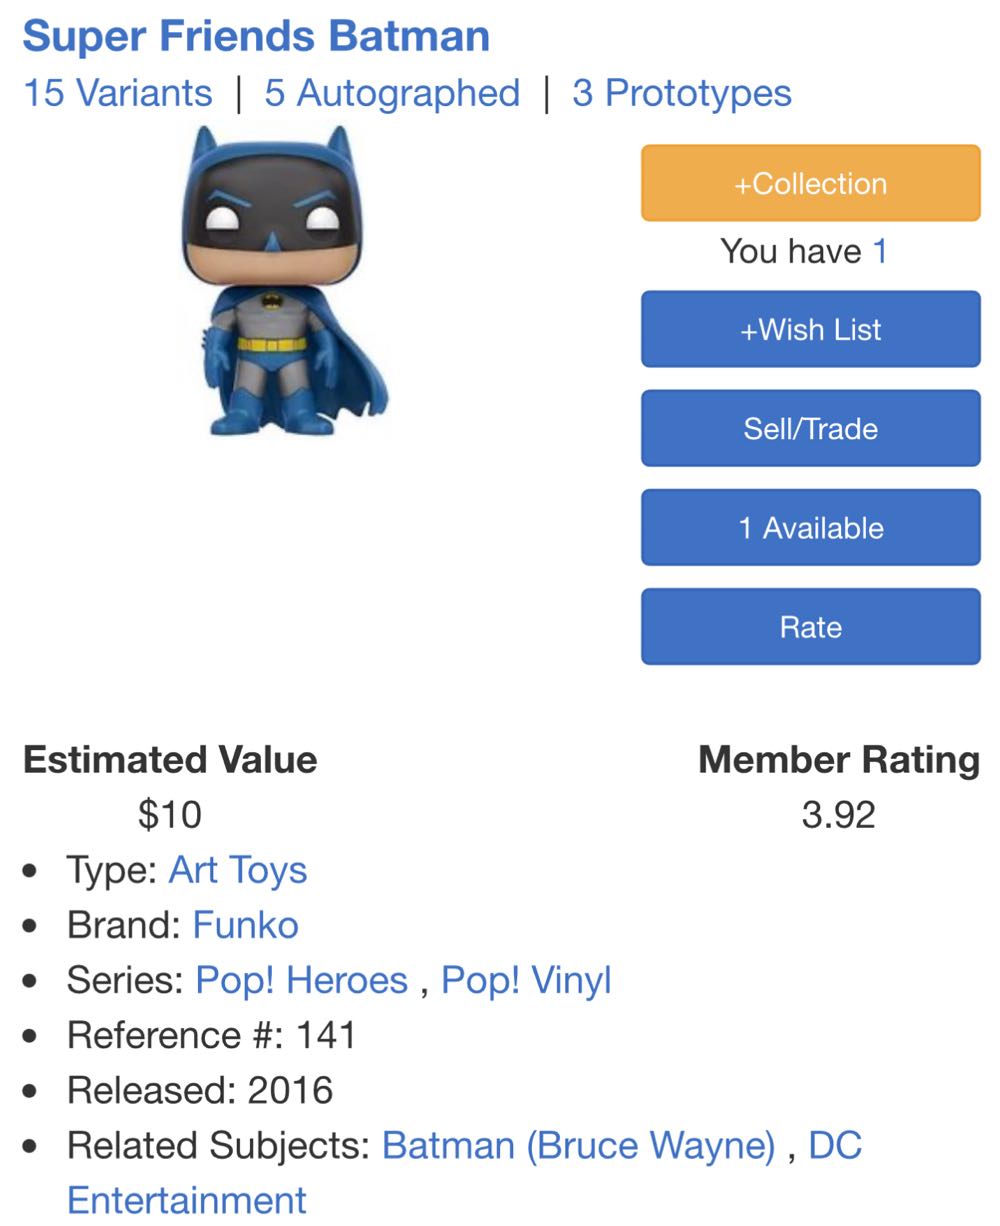Click the Estimated Value $10 text

[171, 814]
